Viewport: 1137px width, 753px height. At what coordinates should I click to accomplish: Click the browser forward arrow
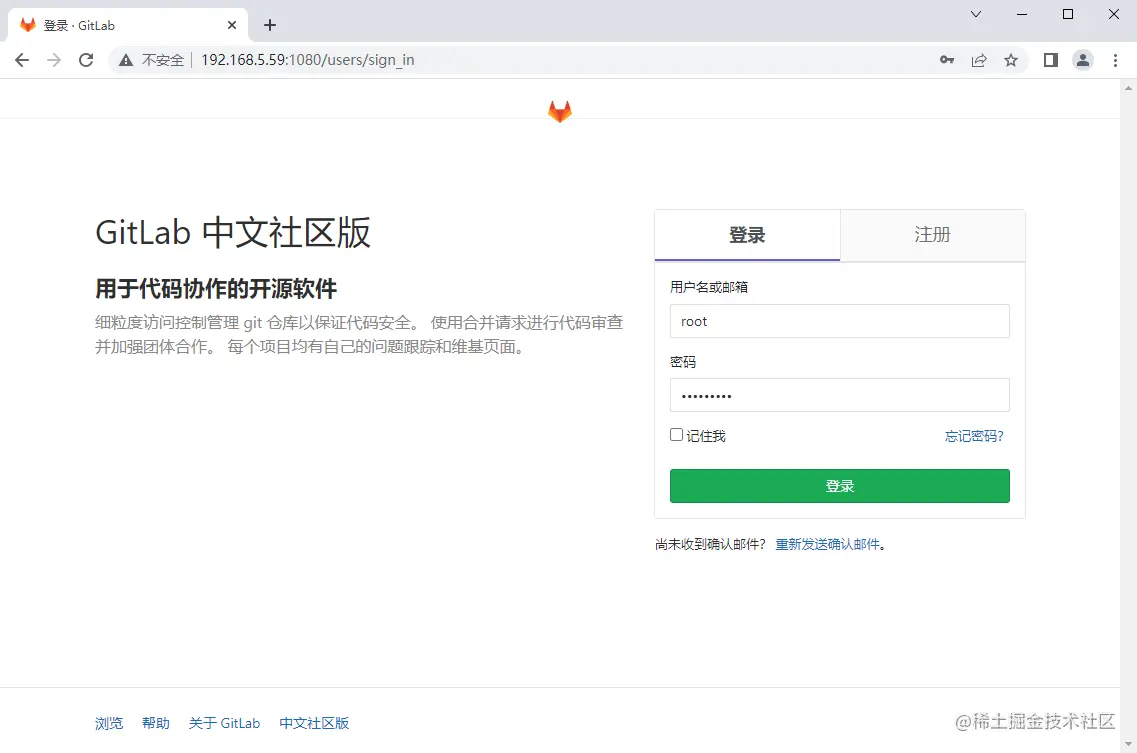click(54, 60)
